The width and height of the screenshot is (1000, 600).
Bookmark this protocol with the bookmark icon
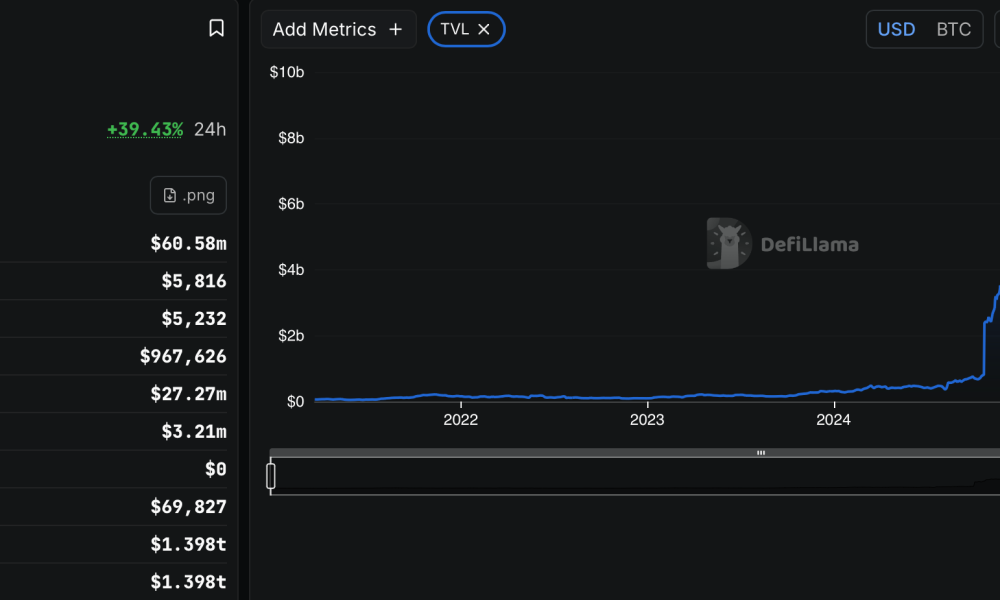tap(216, 28)
